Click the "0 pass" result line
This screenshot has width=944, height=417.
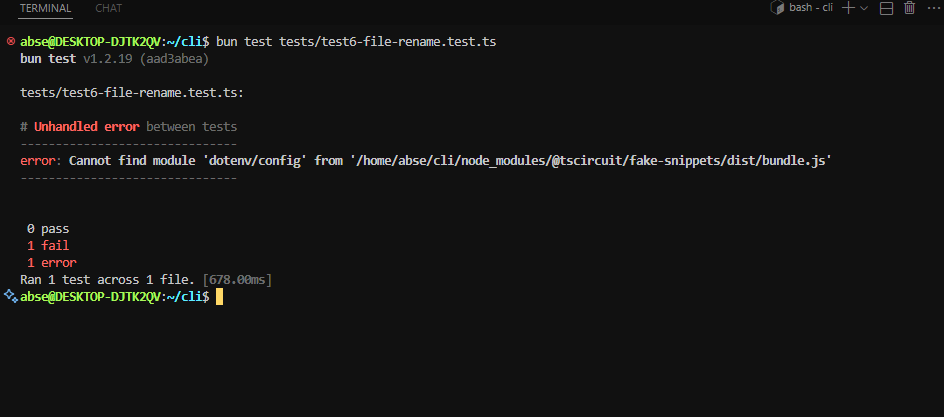48,228
